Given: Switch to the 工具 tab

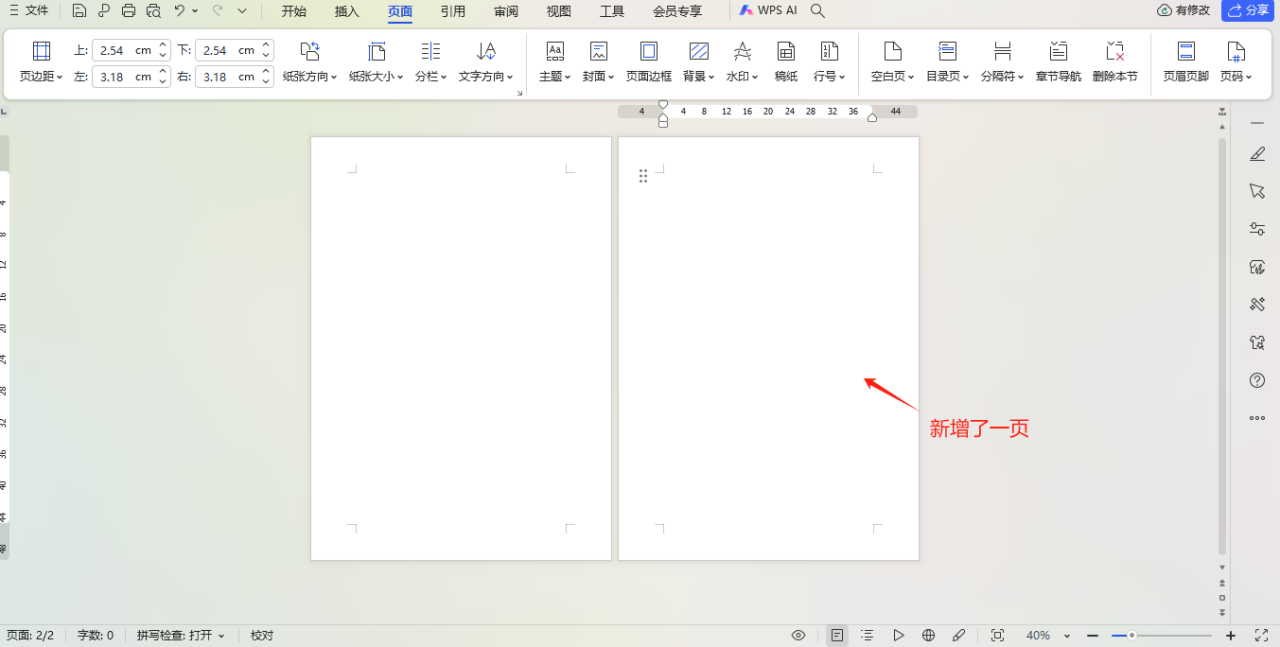Looking at the screenshot, I should pos(612,11).
